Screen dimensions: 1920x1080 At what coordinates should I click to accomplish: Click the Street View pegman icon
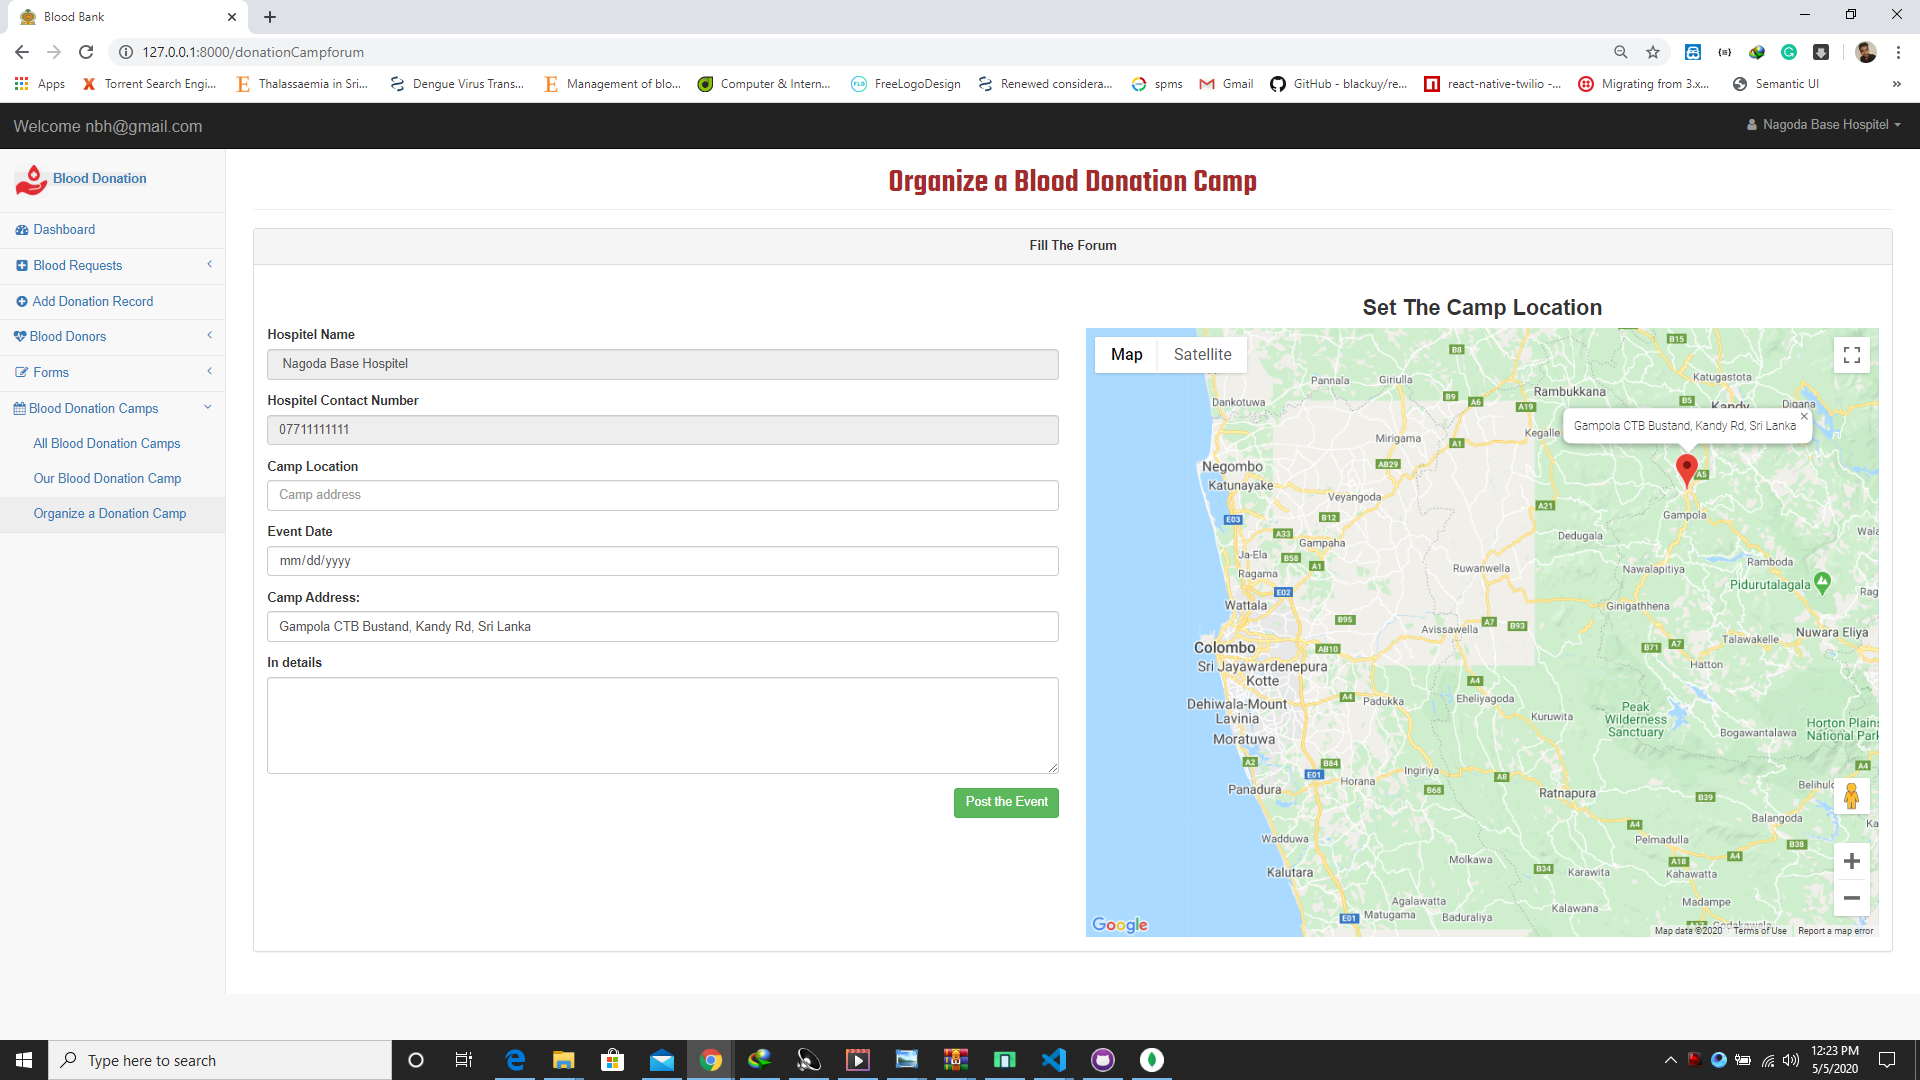tap(1851, 797)
